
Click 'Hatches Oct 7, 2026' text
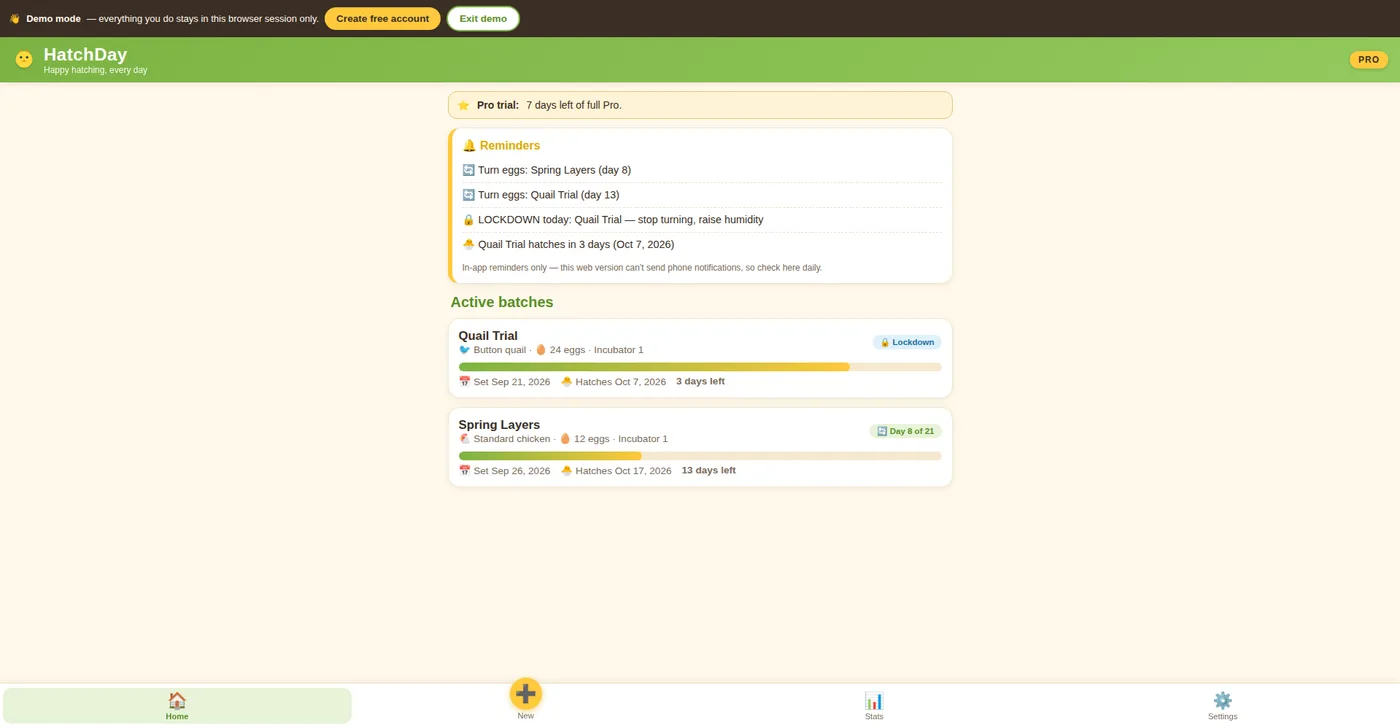tap(621, 382)
